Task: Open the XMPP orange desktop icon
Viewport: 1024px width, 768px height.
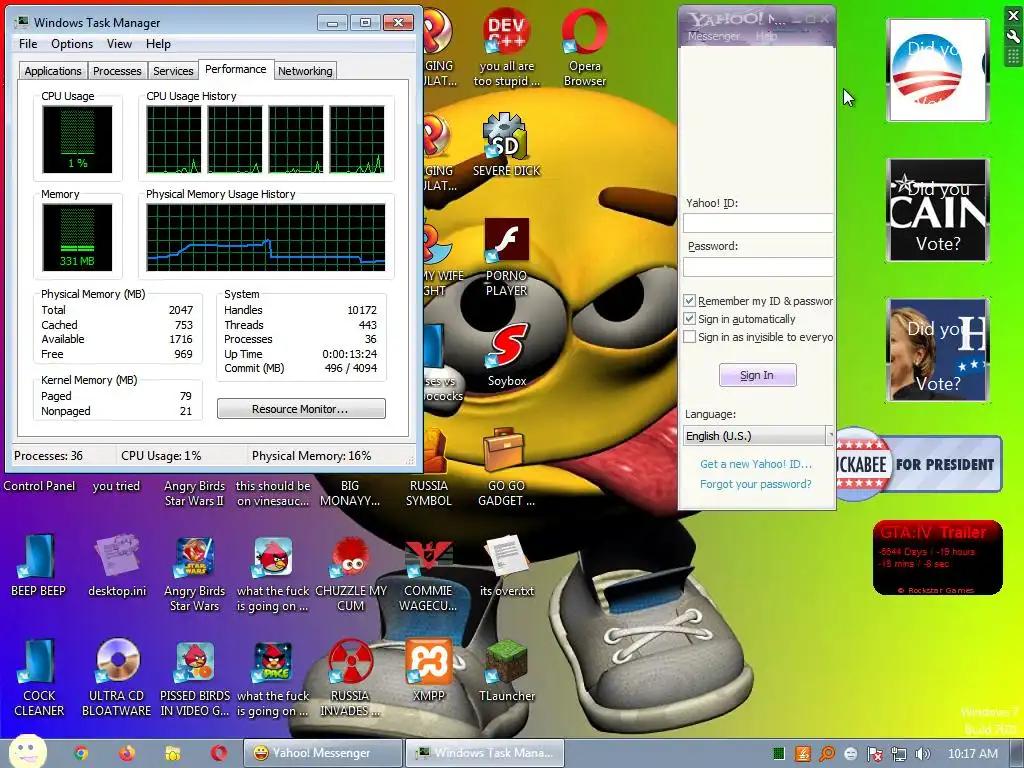Action: point(428,661)
